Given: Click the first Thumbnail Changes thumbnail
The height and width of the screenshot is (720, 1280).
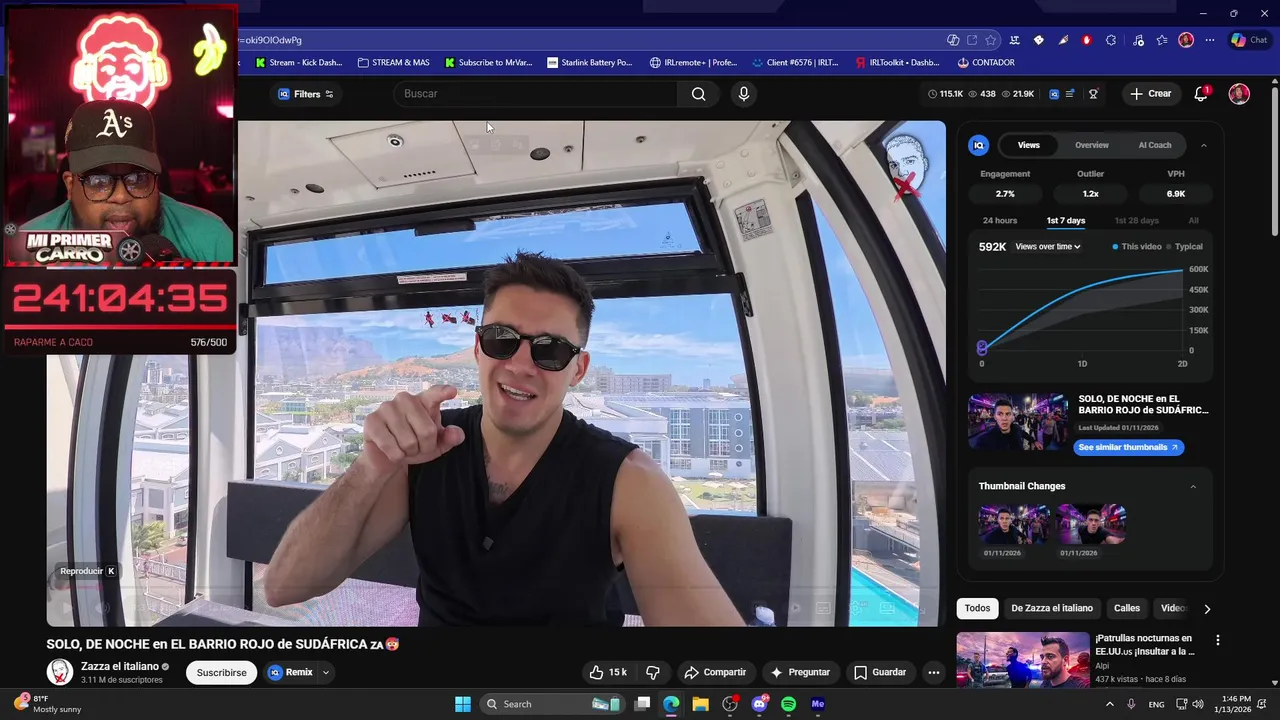Looking at the screenshot, I should (1013, 524).
